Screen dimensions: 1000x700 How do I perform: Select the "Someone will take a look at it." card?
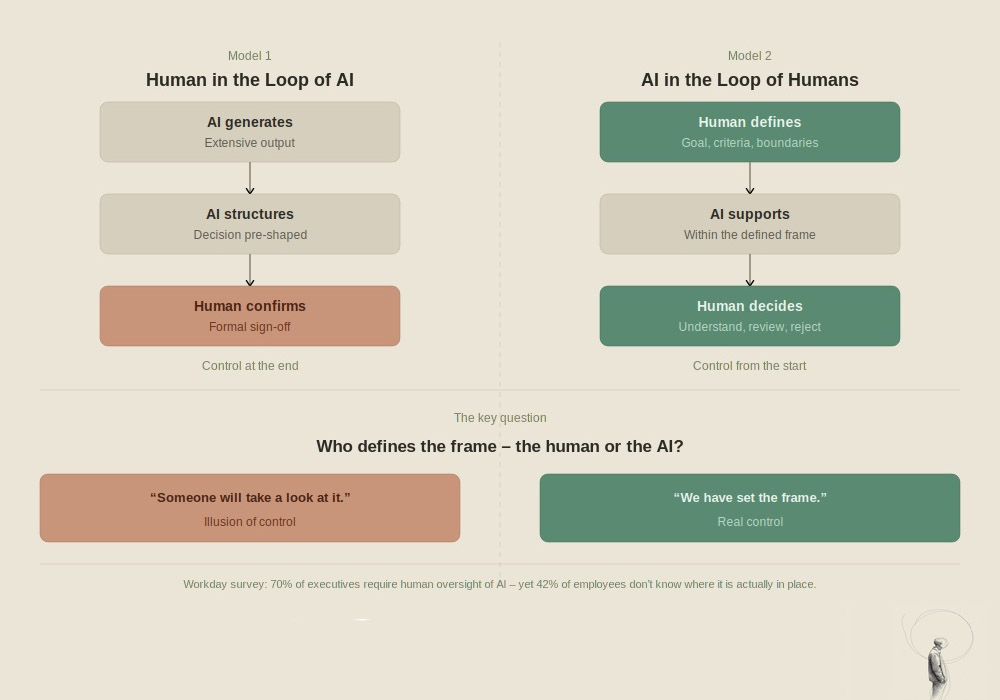[250, 508]
